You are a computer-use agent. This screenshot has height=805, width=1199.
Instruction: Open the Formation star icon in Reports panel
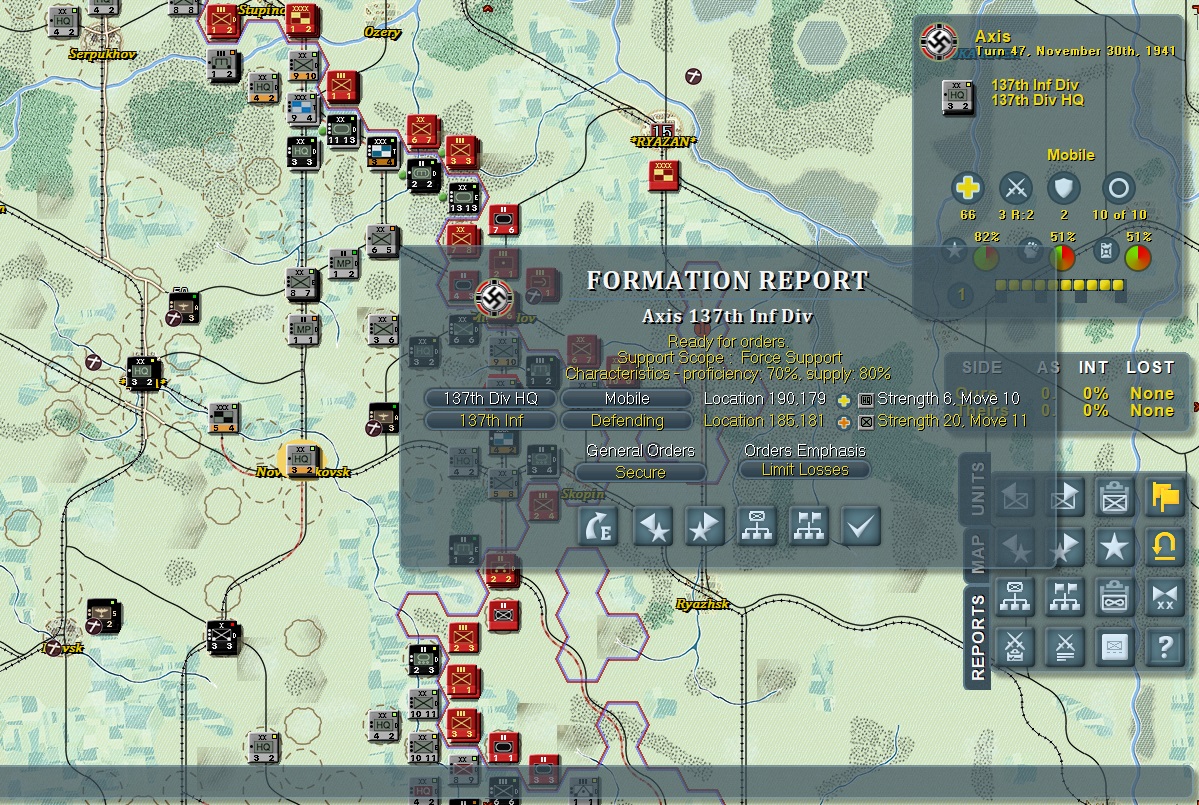[1114, 547]
